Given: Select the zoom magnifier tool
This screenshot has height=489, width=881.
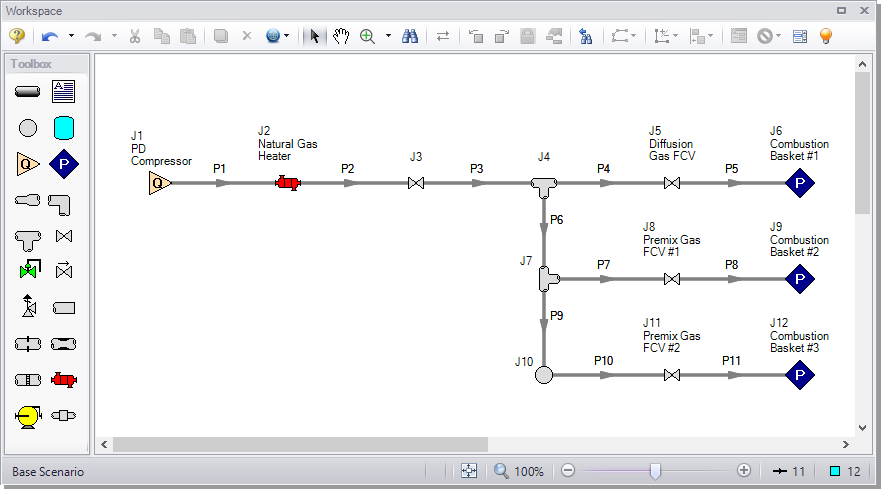Looking at the screenshot, I should click(x=367, y=37).
